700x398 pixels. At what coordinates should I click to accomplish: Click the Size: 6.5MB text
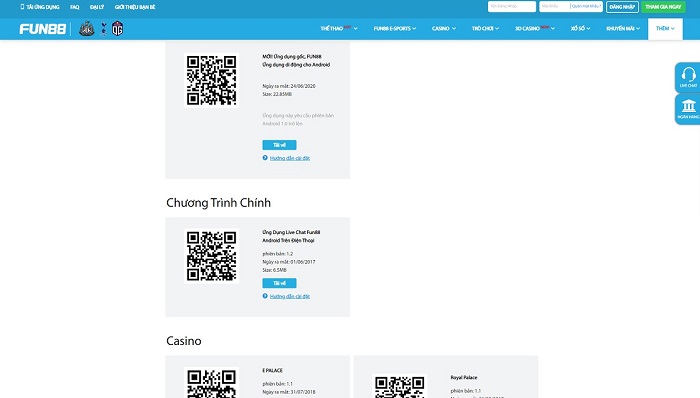click(275, 270)
